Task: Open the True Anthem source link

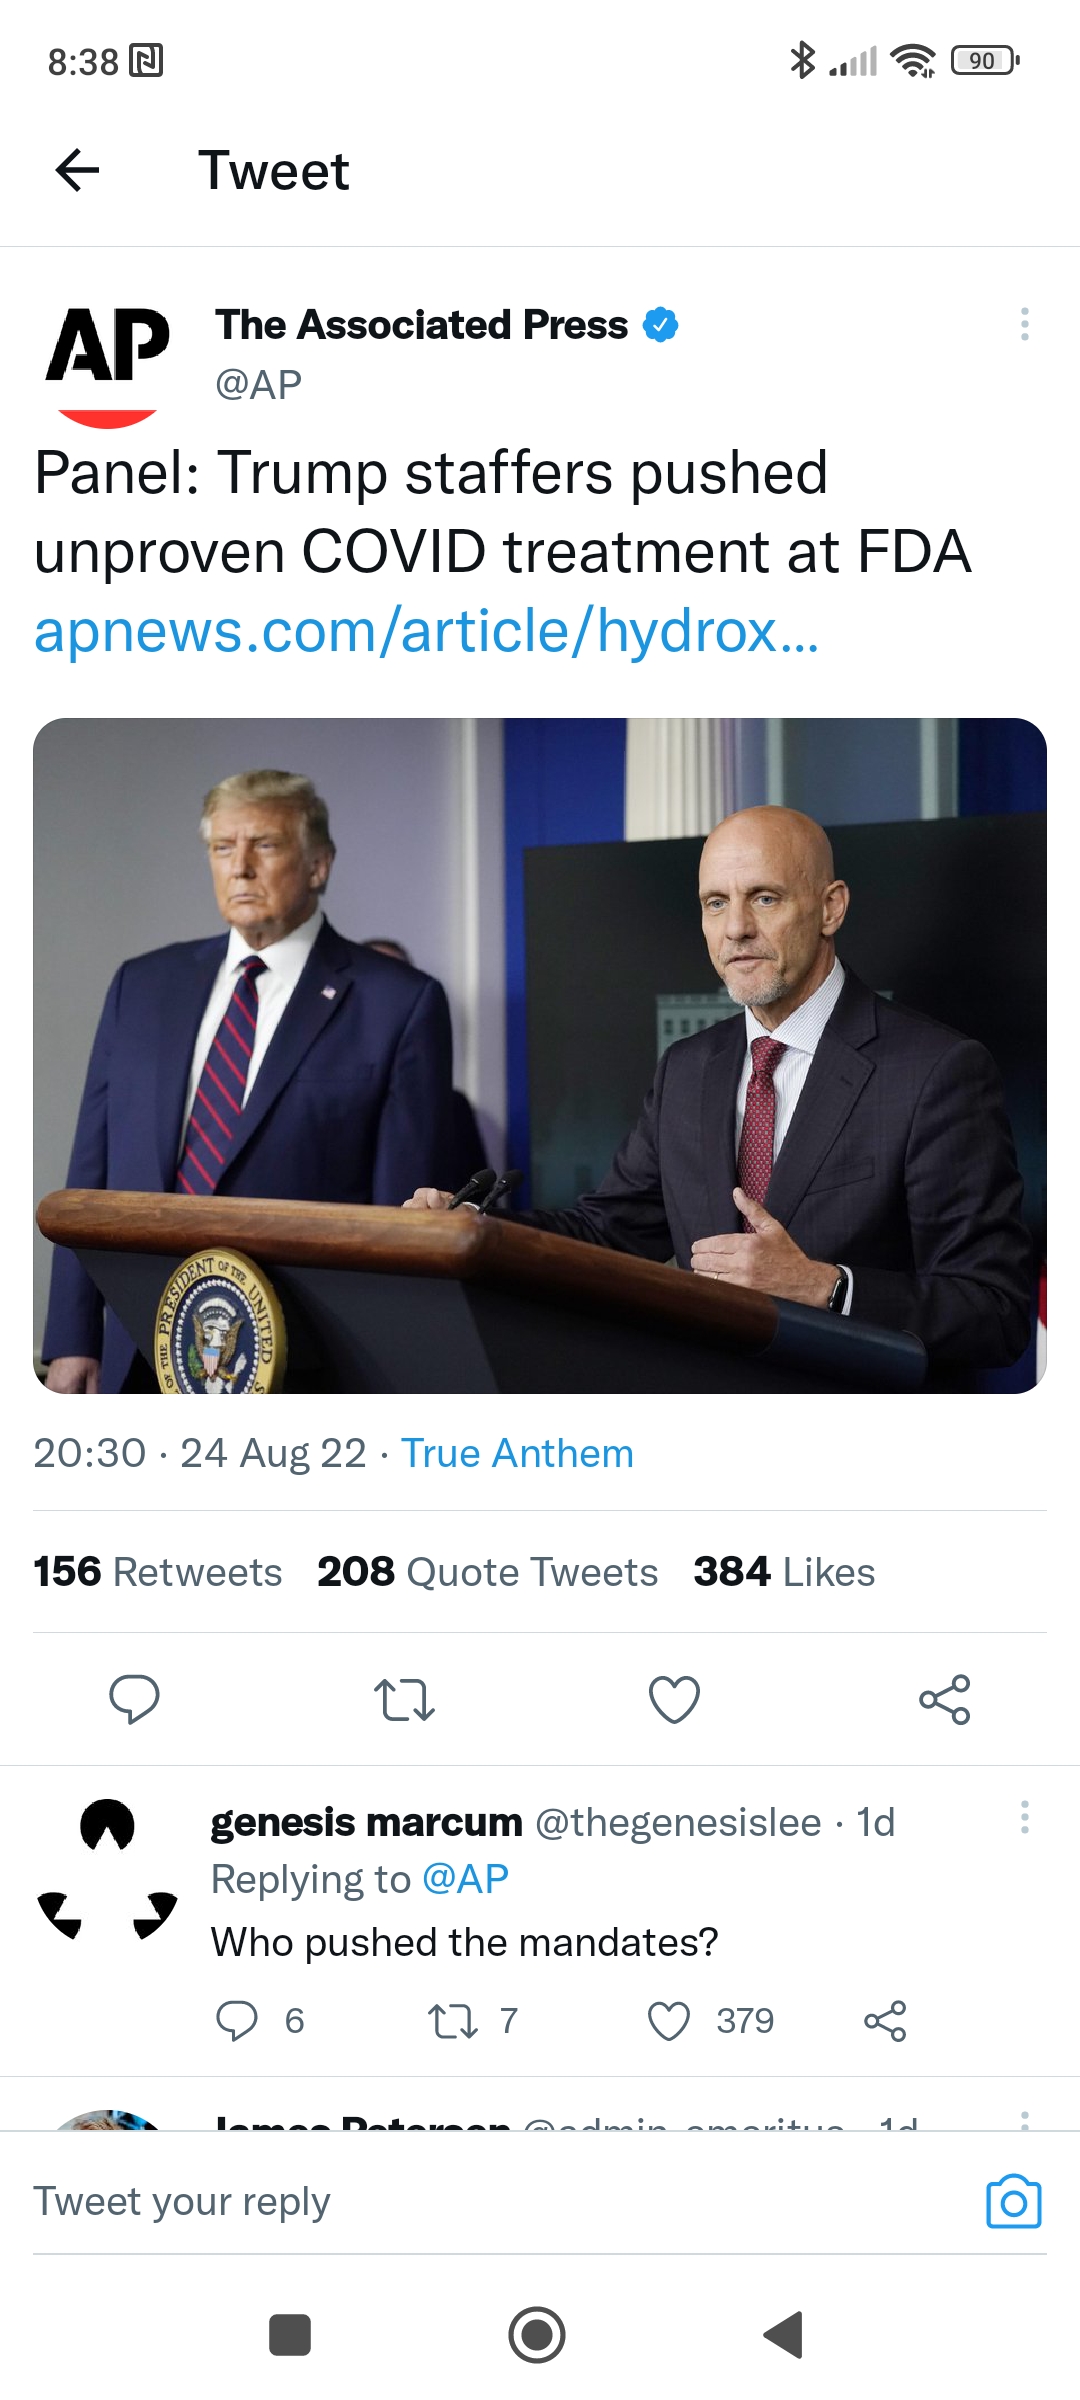Action: [x=517, y=1453]
